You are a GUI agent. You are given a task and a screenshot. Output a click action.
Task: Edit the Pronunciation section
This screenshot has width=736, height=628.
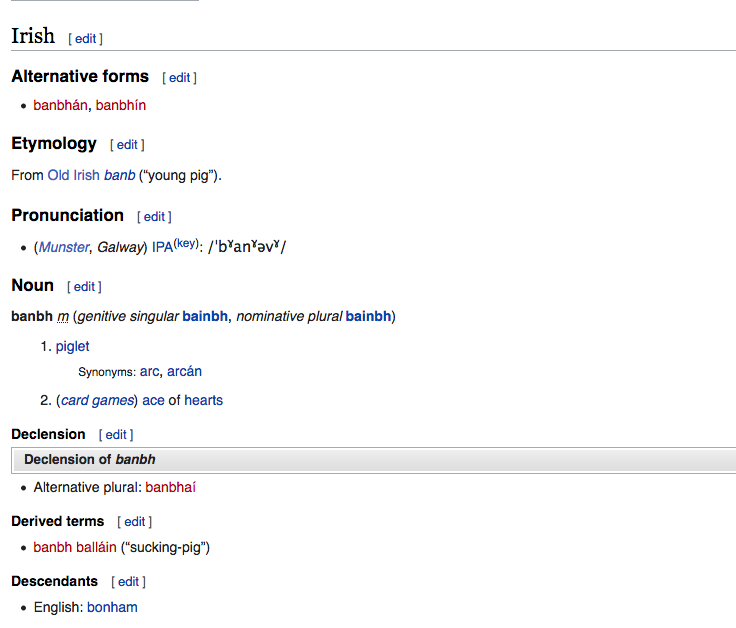pyautogui.click(x=154, y=217)
